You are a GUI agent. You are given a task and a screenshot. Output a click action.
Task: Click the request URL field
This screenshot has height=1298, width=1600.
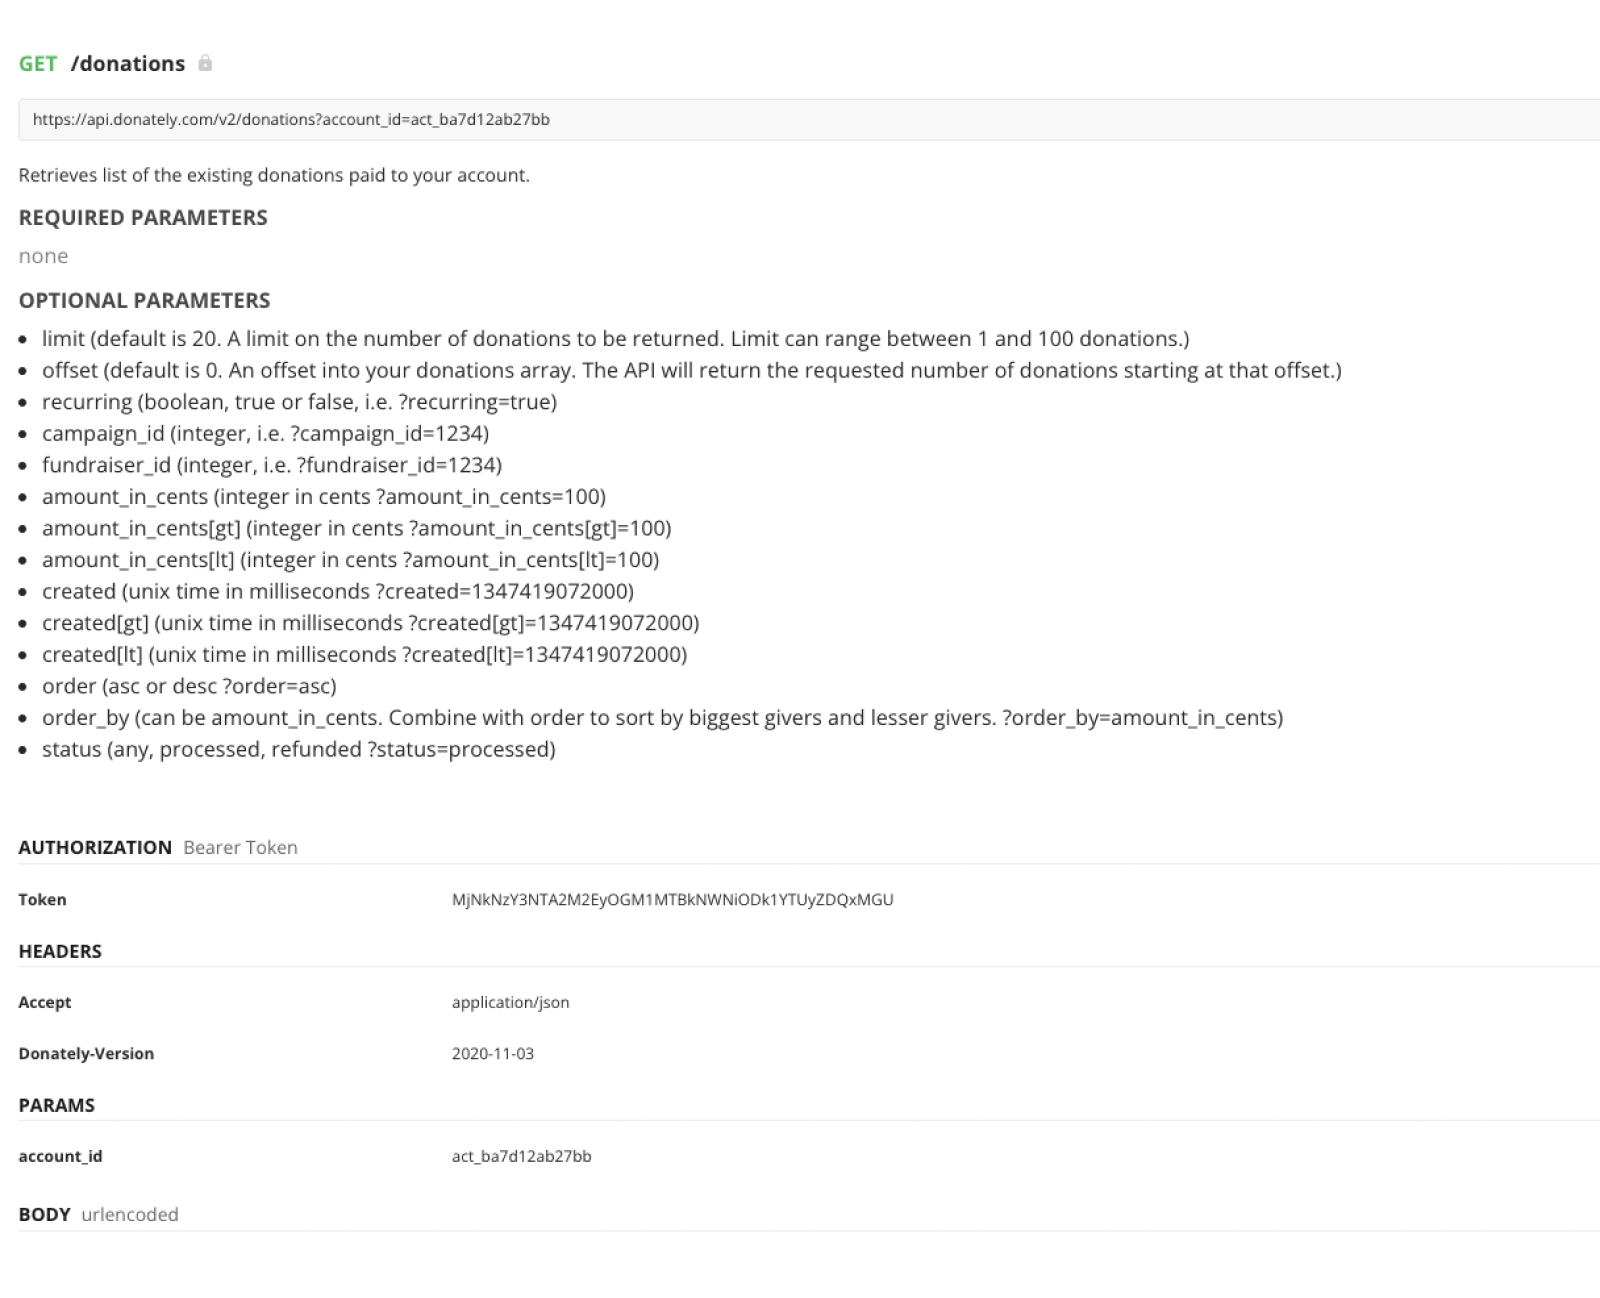coord(800,120)
